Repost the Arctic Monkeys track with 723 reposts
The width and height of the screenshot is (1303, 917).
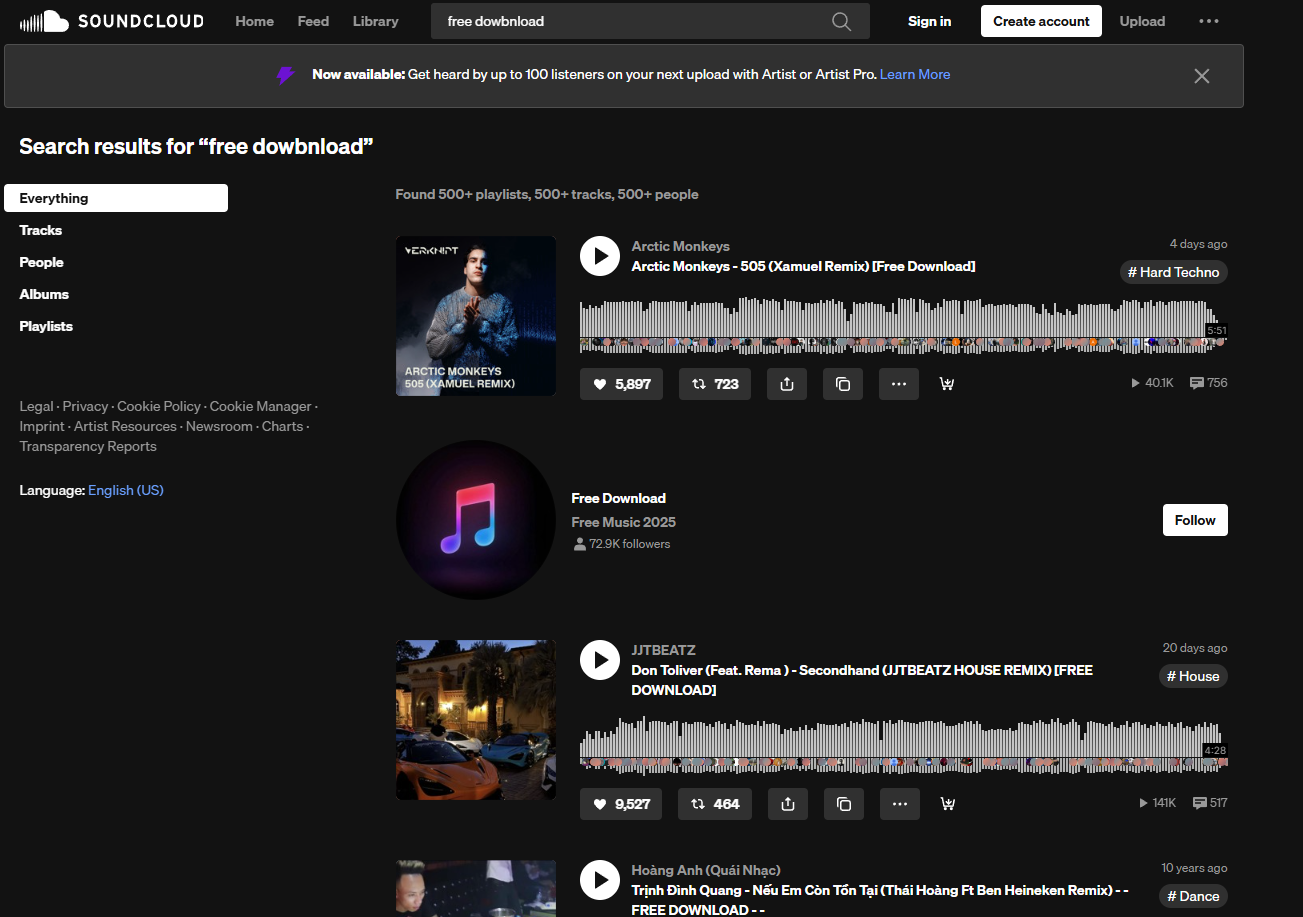click(x=715, y=384)
